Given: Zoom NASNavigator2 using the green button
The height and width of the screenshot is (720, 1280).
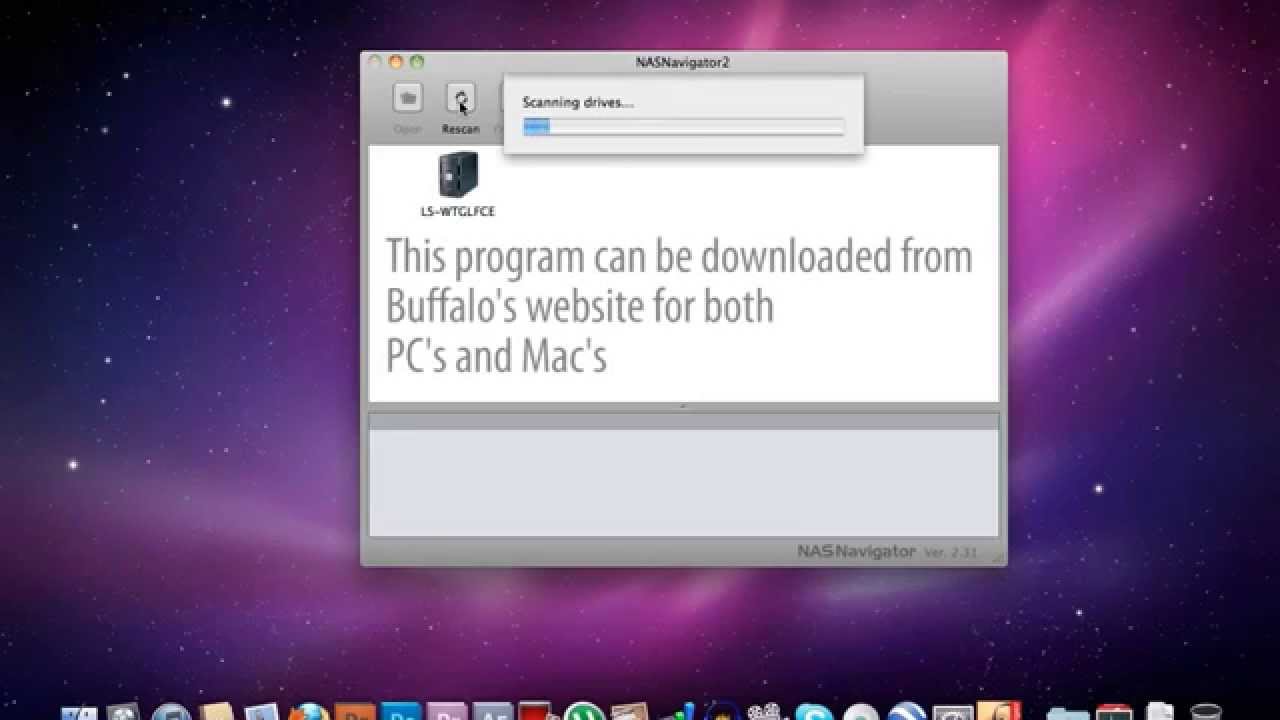Looking at the screenshot, I should point(417,61).
